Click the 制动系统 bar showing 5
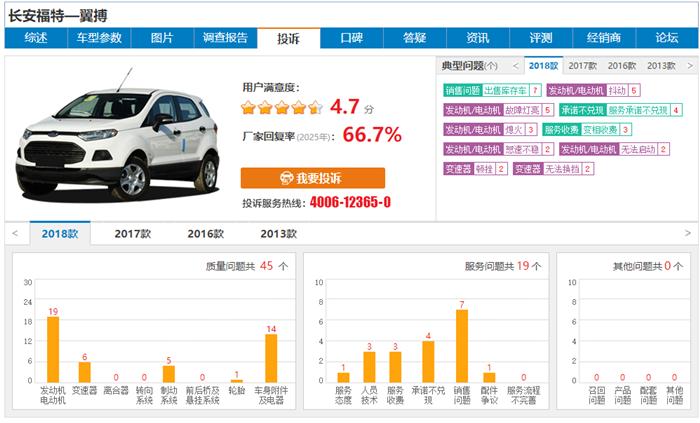Image resolution: width=700 pixels, height=423 pixels. pyautogui.click(x=169, y=374)
